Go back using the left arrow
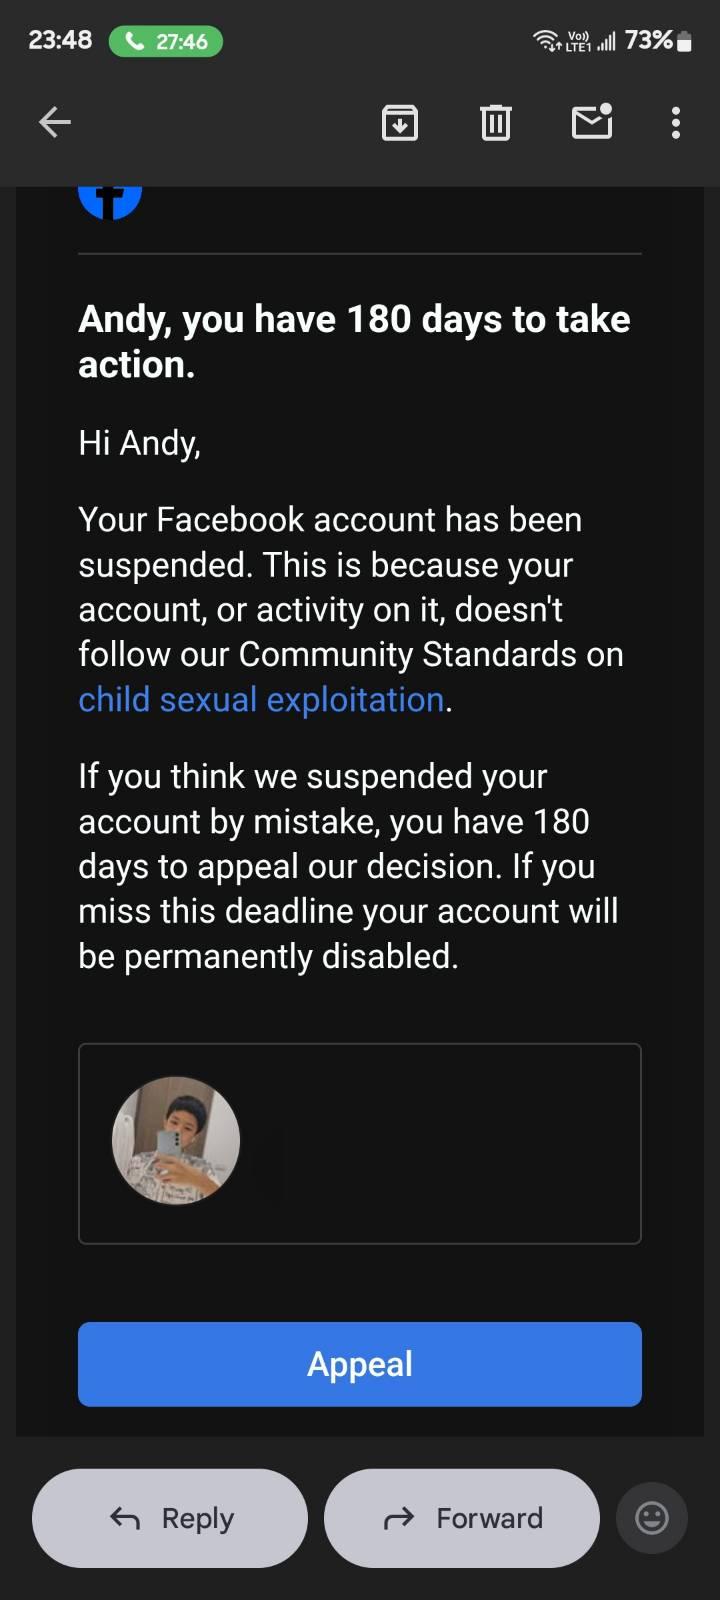Viewport: 720px width, 1600px height. coord(55,123)
